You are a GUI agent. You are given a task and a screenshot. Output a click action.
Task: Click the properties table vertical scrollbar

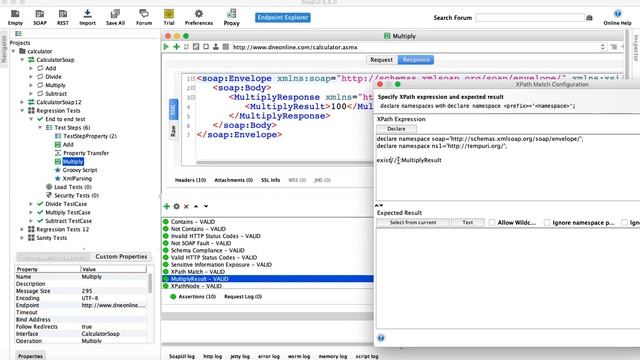tap(150, 283)
